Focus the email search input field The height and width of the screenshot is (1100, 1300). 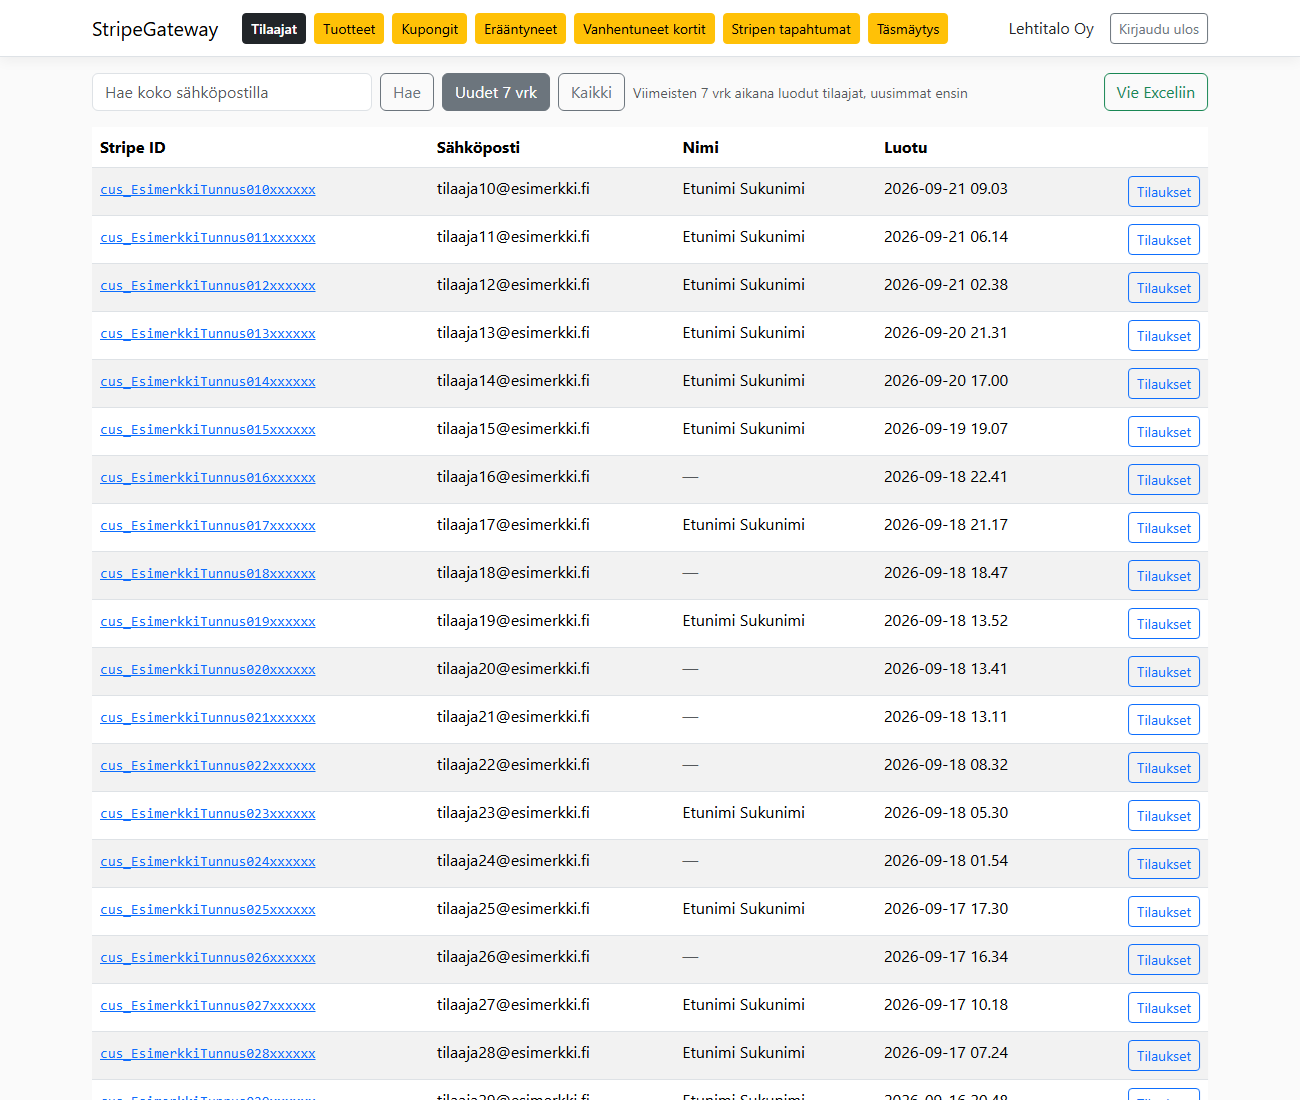(232, 92)
